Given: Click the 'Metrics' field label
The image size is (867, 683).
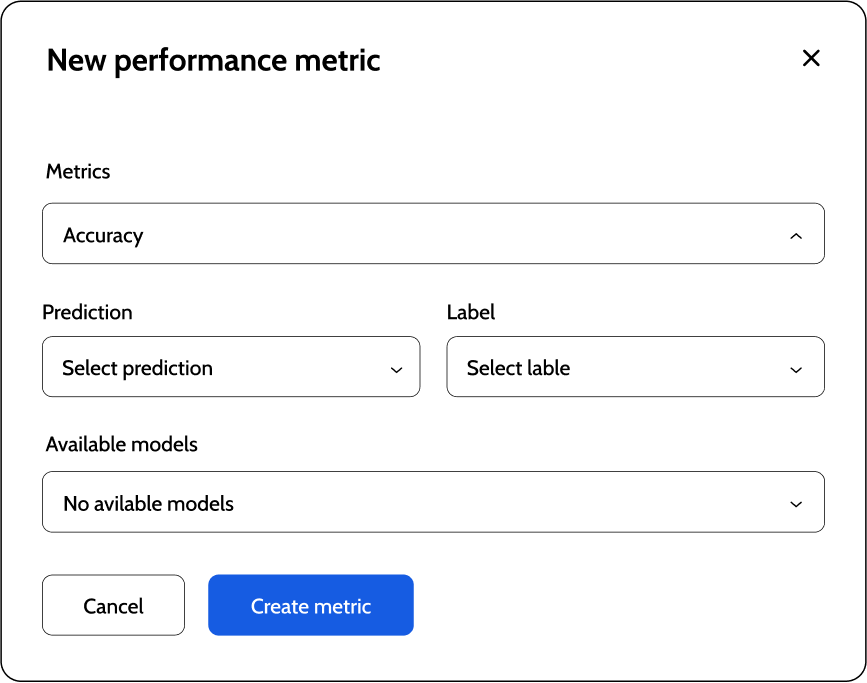Looking at the screenshot, I should [78, 172].
